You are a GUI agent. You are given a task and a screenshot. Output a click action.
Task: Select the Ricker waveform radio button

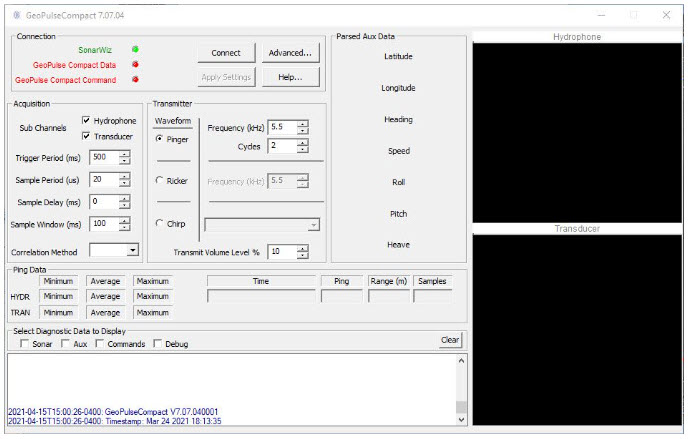160,181
